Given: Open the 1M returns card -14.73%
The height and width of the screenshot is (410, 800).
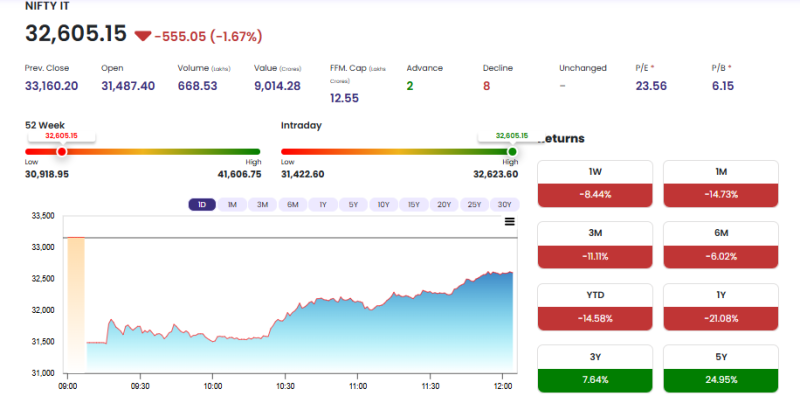Looking at the screenshot, I should 721,184.
